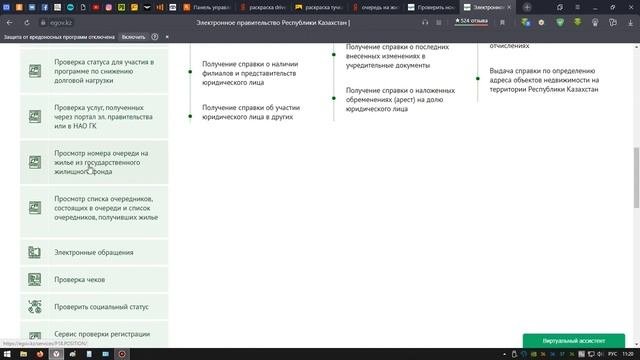Open File Explorer from taskbar
Image resolution: width=640 pixels, height=360 pixels.
23,354
